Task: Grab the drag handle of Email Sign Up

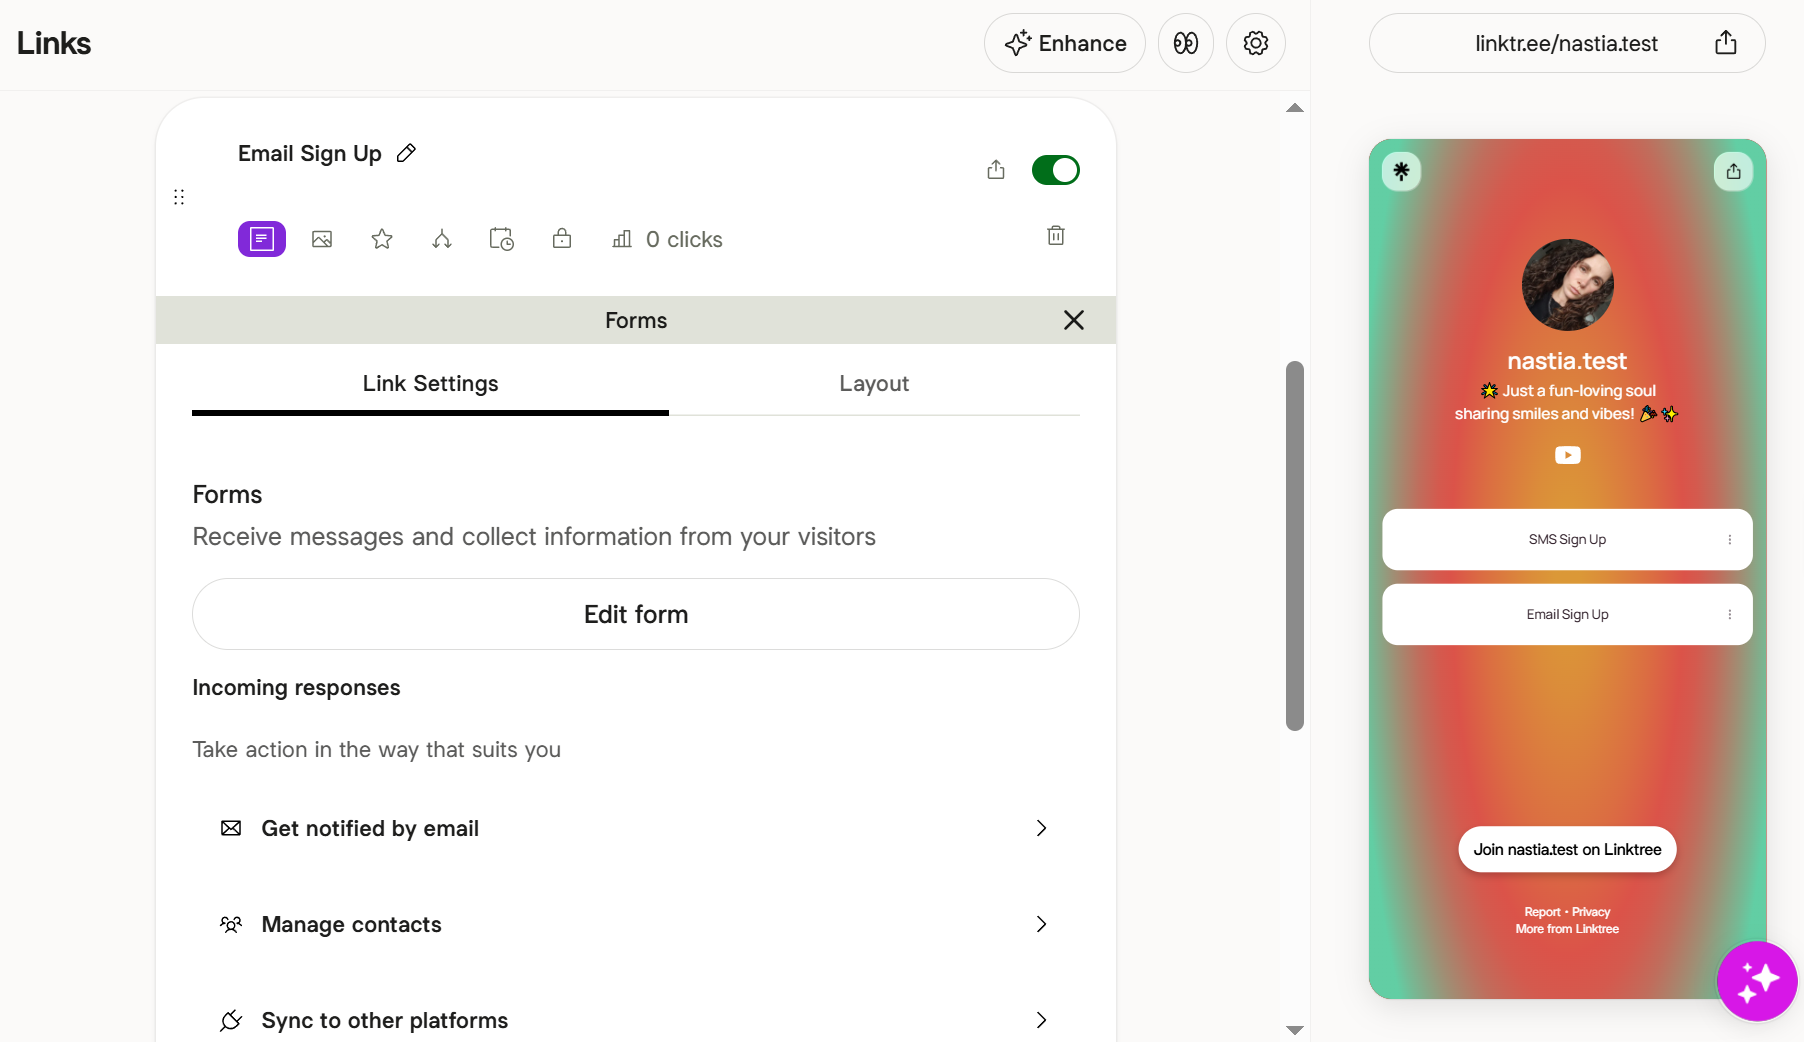Action: pos(179,197)
